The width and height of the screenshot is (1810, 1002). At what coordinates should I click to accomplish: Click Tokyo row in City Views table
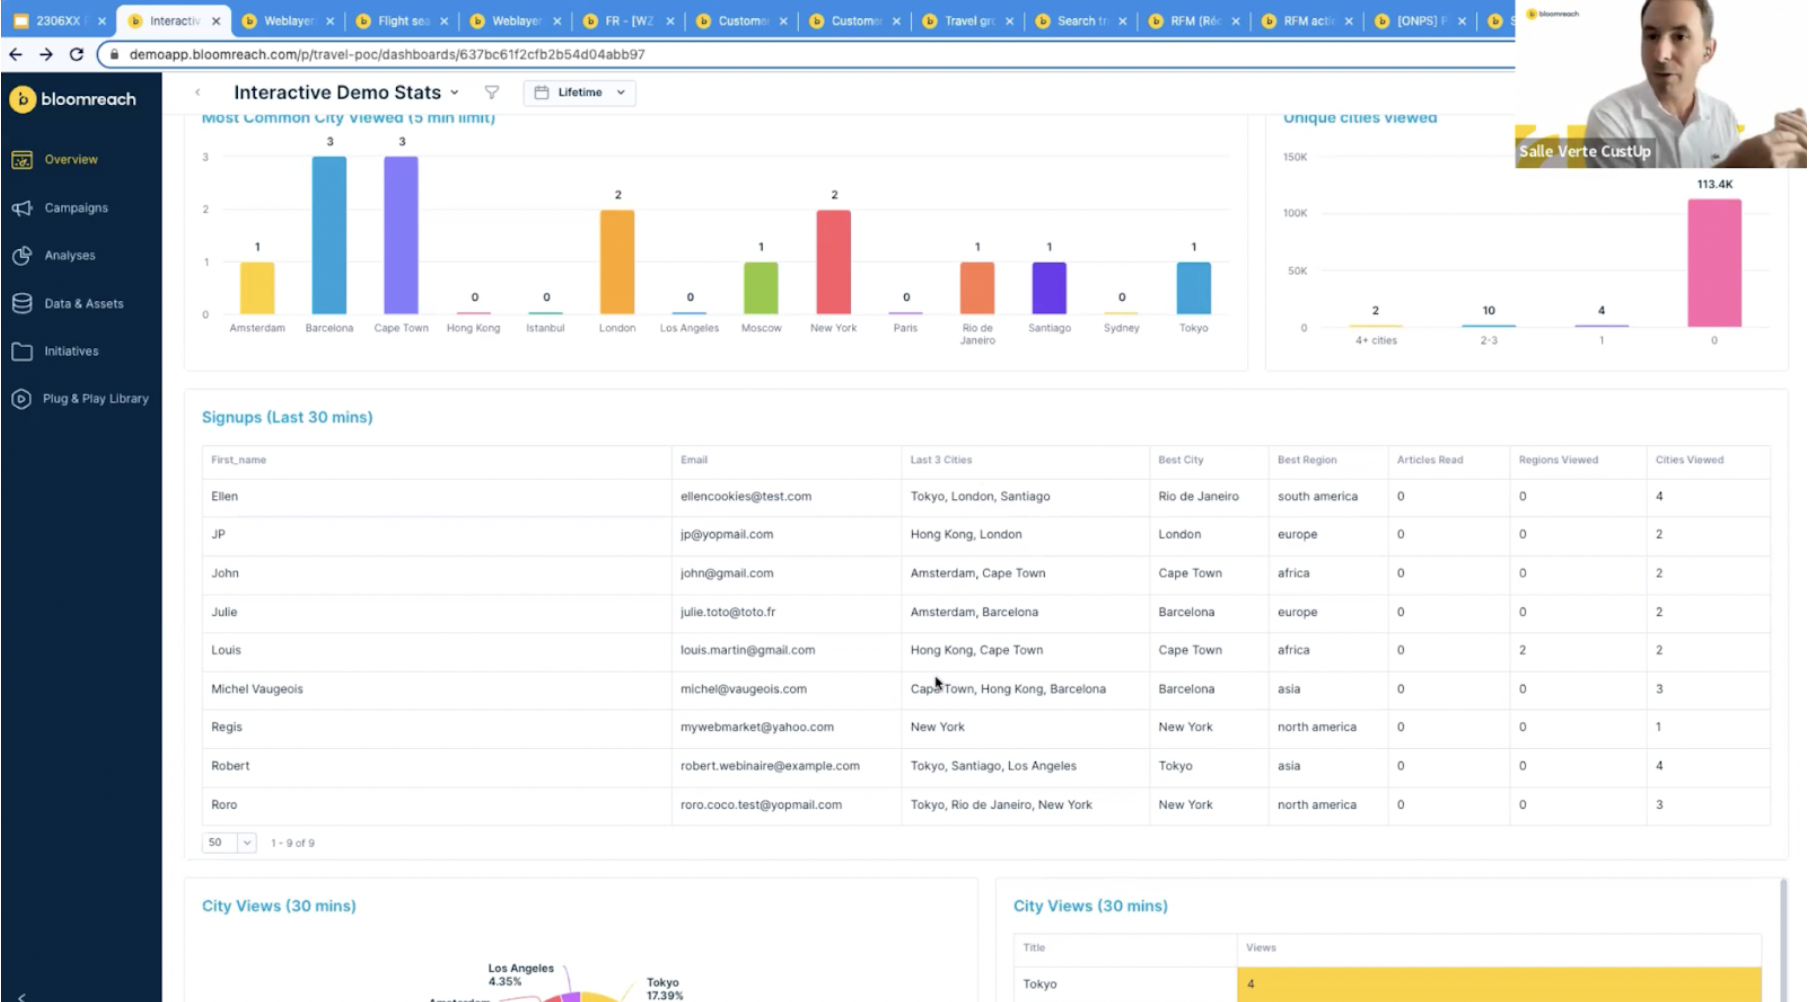click(x=1387, y=984)
